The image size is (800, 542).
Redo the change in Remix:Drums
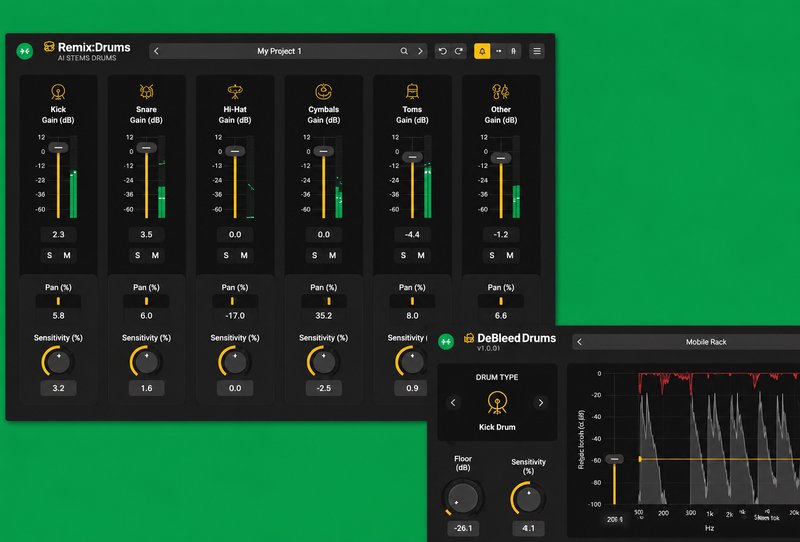pyautogui.click(x=459, y=51)
